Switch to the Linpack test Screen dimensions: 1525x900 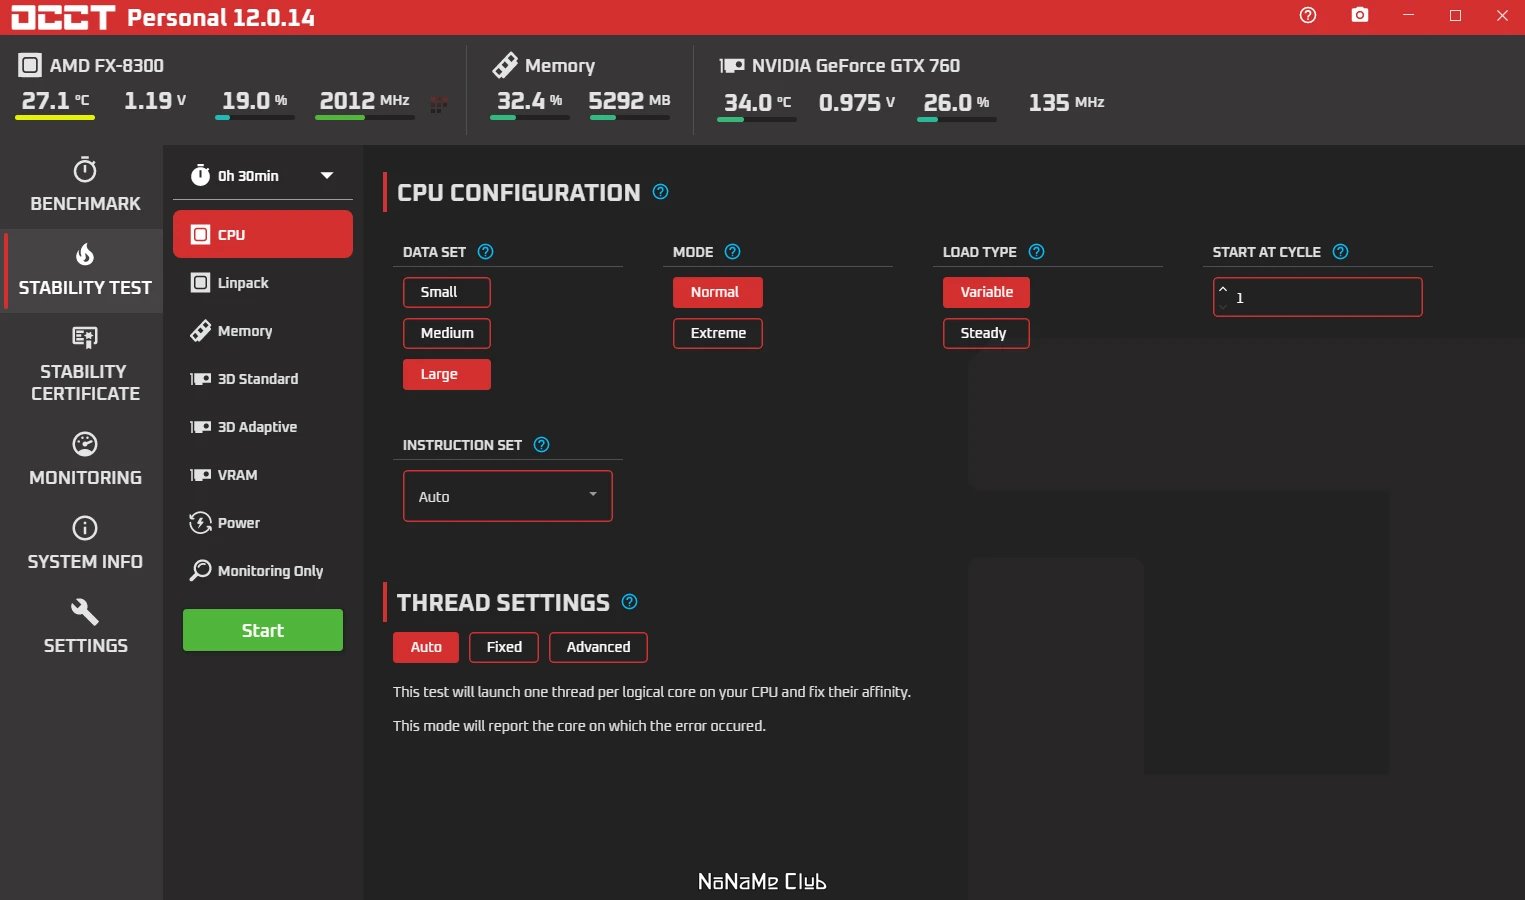(263, 283)
